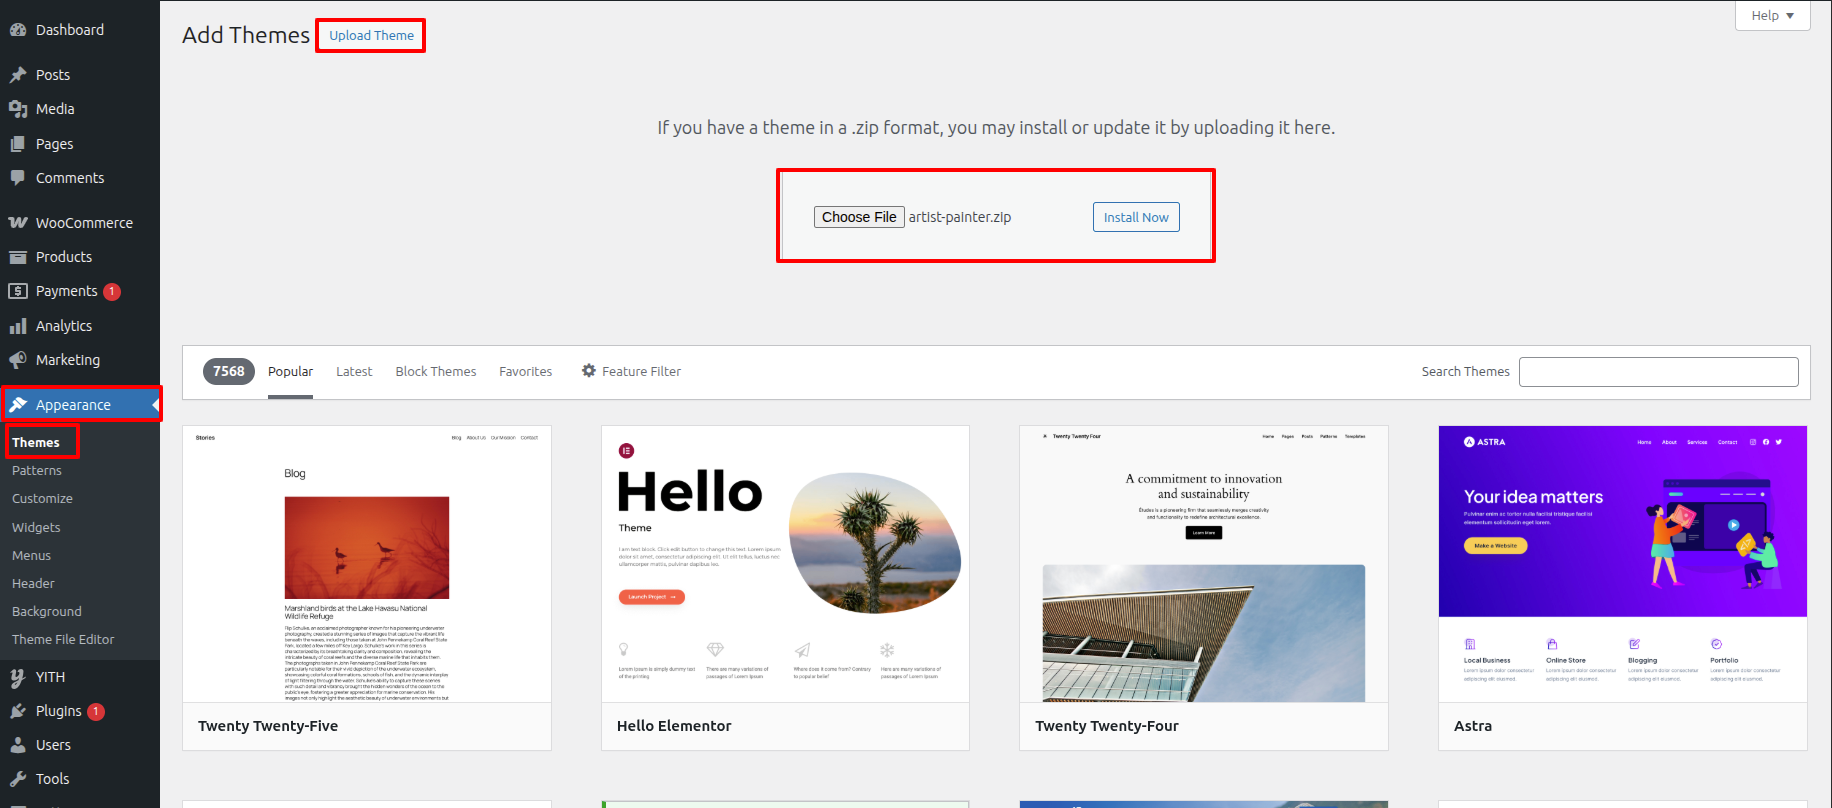1832x808 pixels.
Task: Select the Astra theme thumbnail
Action: (1622, 564)
